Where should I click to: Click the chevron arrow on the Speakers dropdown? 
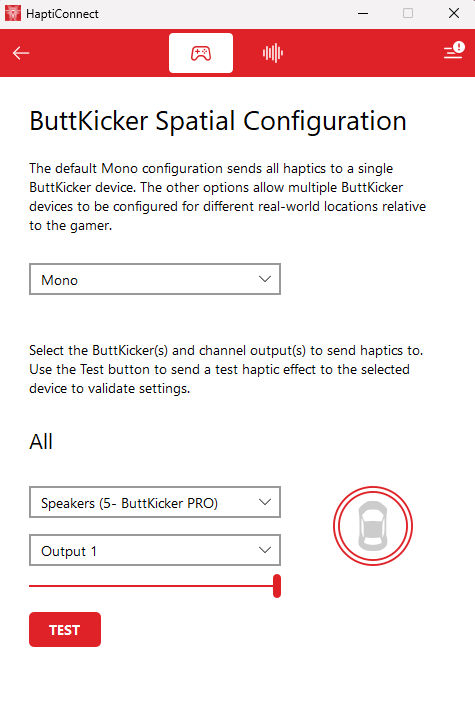pos(265,502)
